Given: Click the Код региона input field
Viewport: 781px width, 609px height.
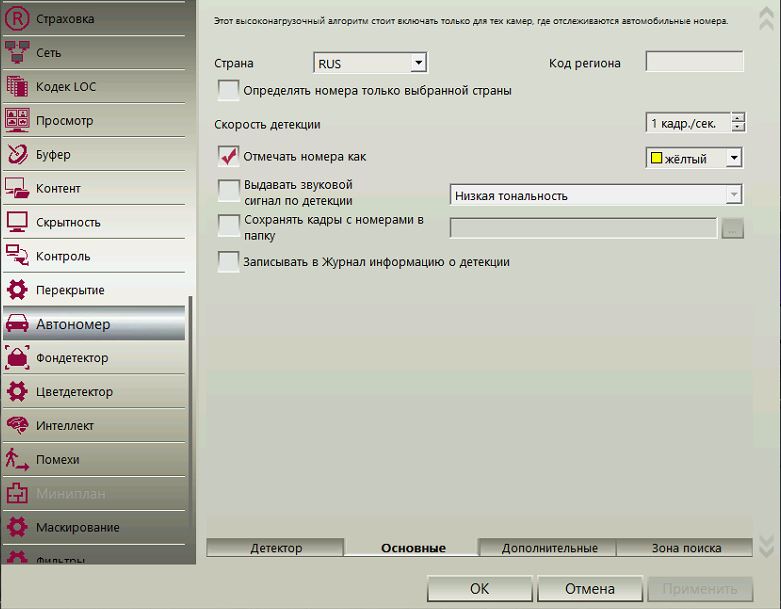Looking at the screenshot, I should coord(694,61).
